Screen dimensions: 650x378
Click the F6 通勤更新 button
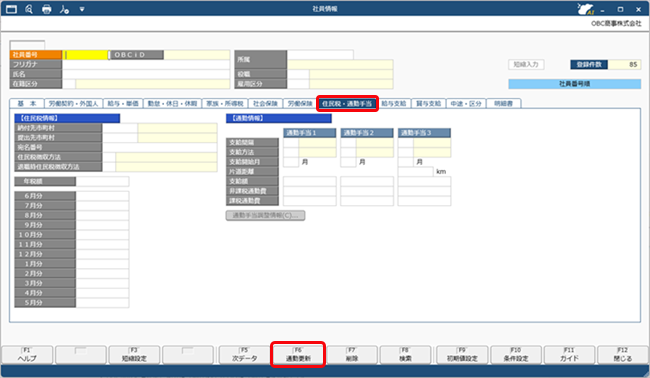298,355
